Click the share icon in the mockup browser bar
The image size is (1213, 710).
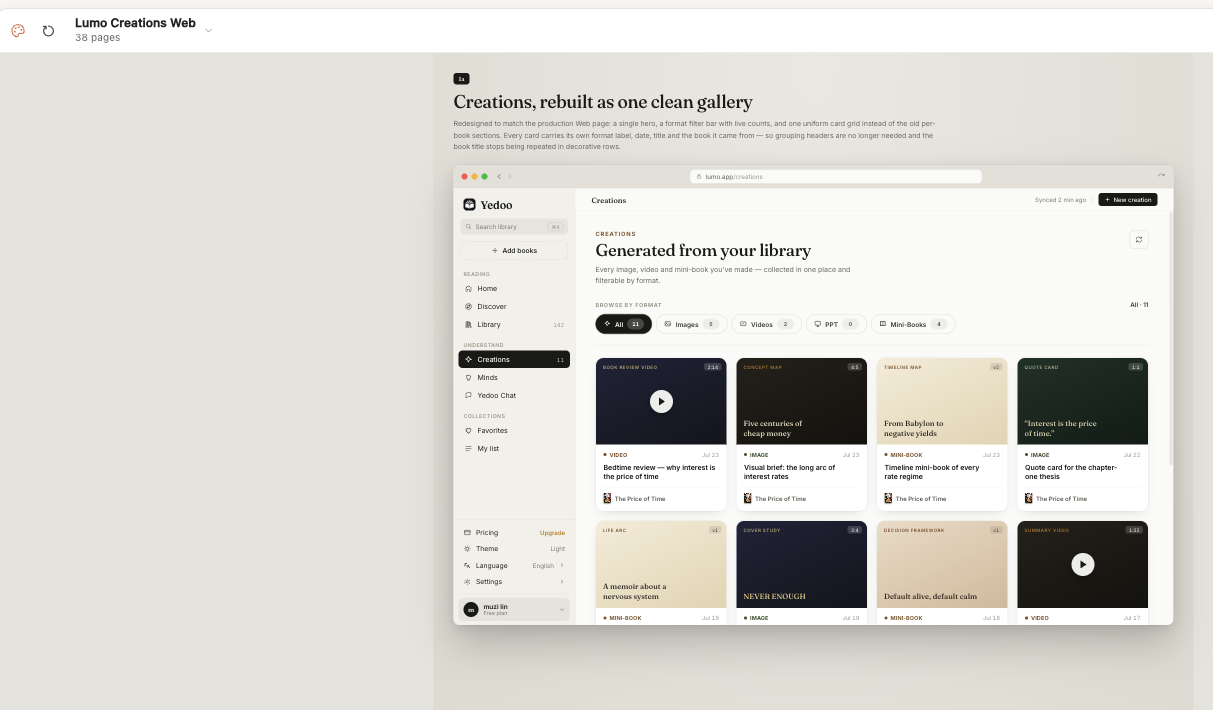coord(1162,175)
